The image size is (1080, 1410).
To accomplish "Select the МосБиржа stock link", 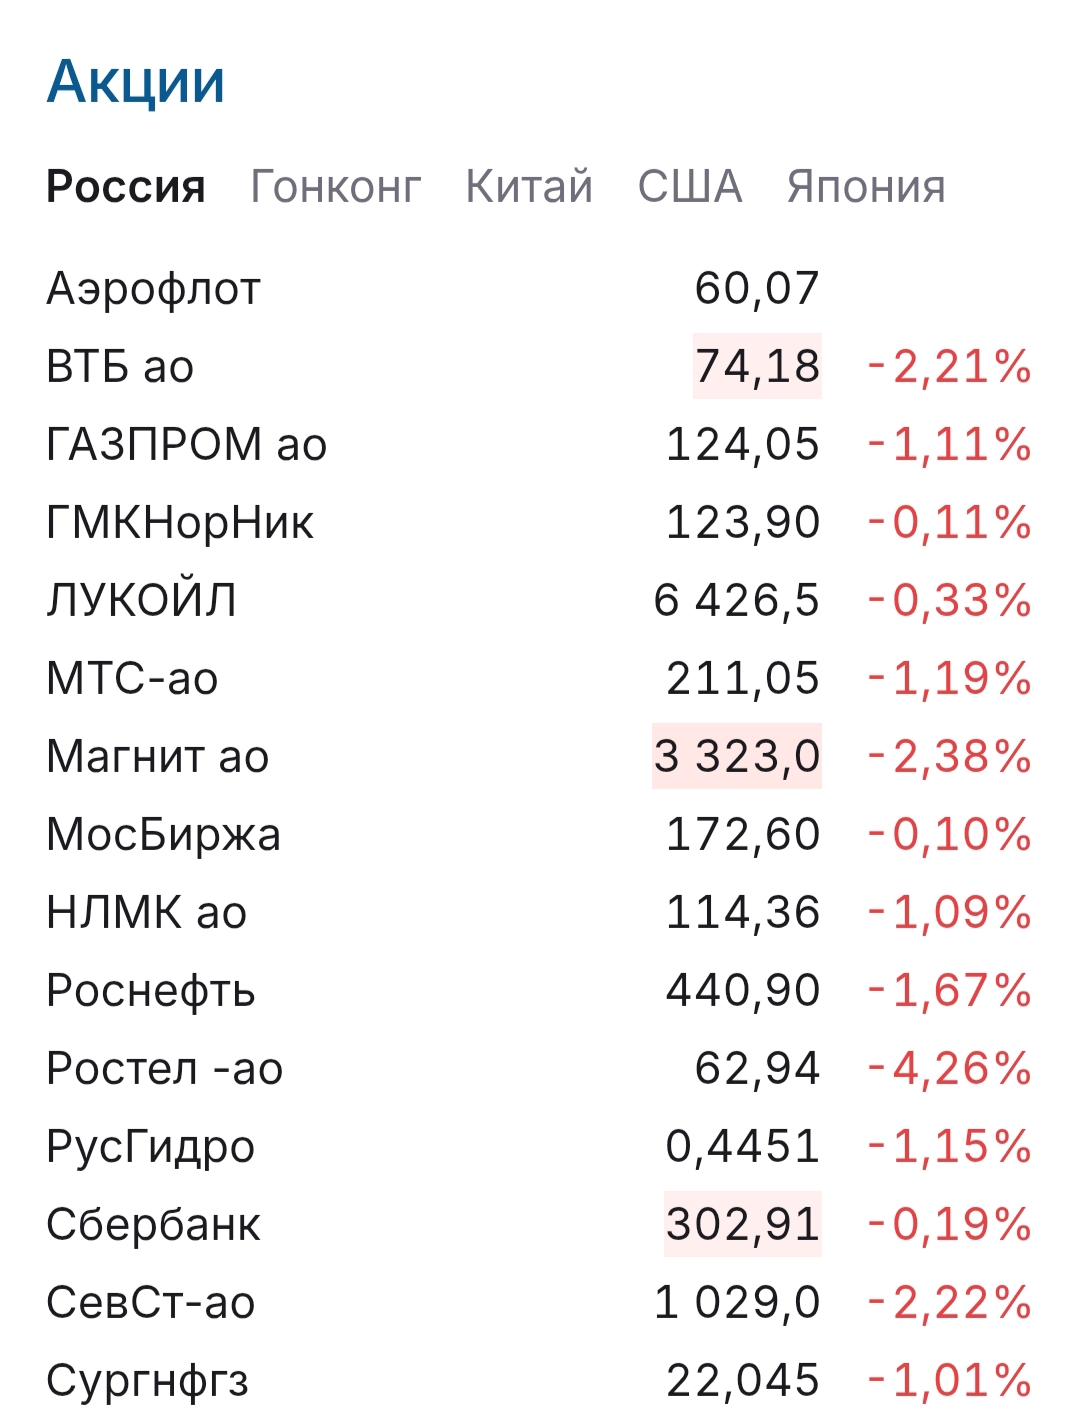I will click(164, 835).
